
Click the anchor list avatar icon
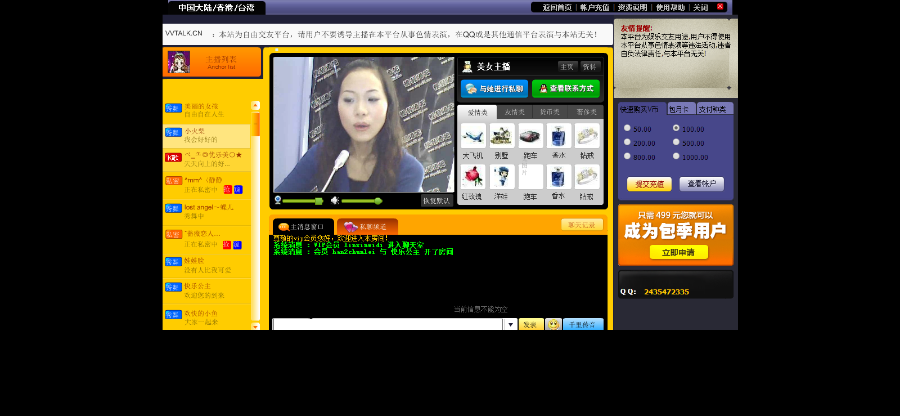179,62
